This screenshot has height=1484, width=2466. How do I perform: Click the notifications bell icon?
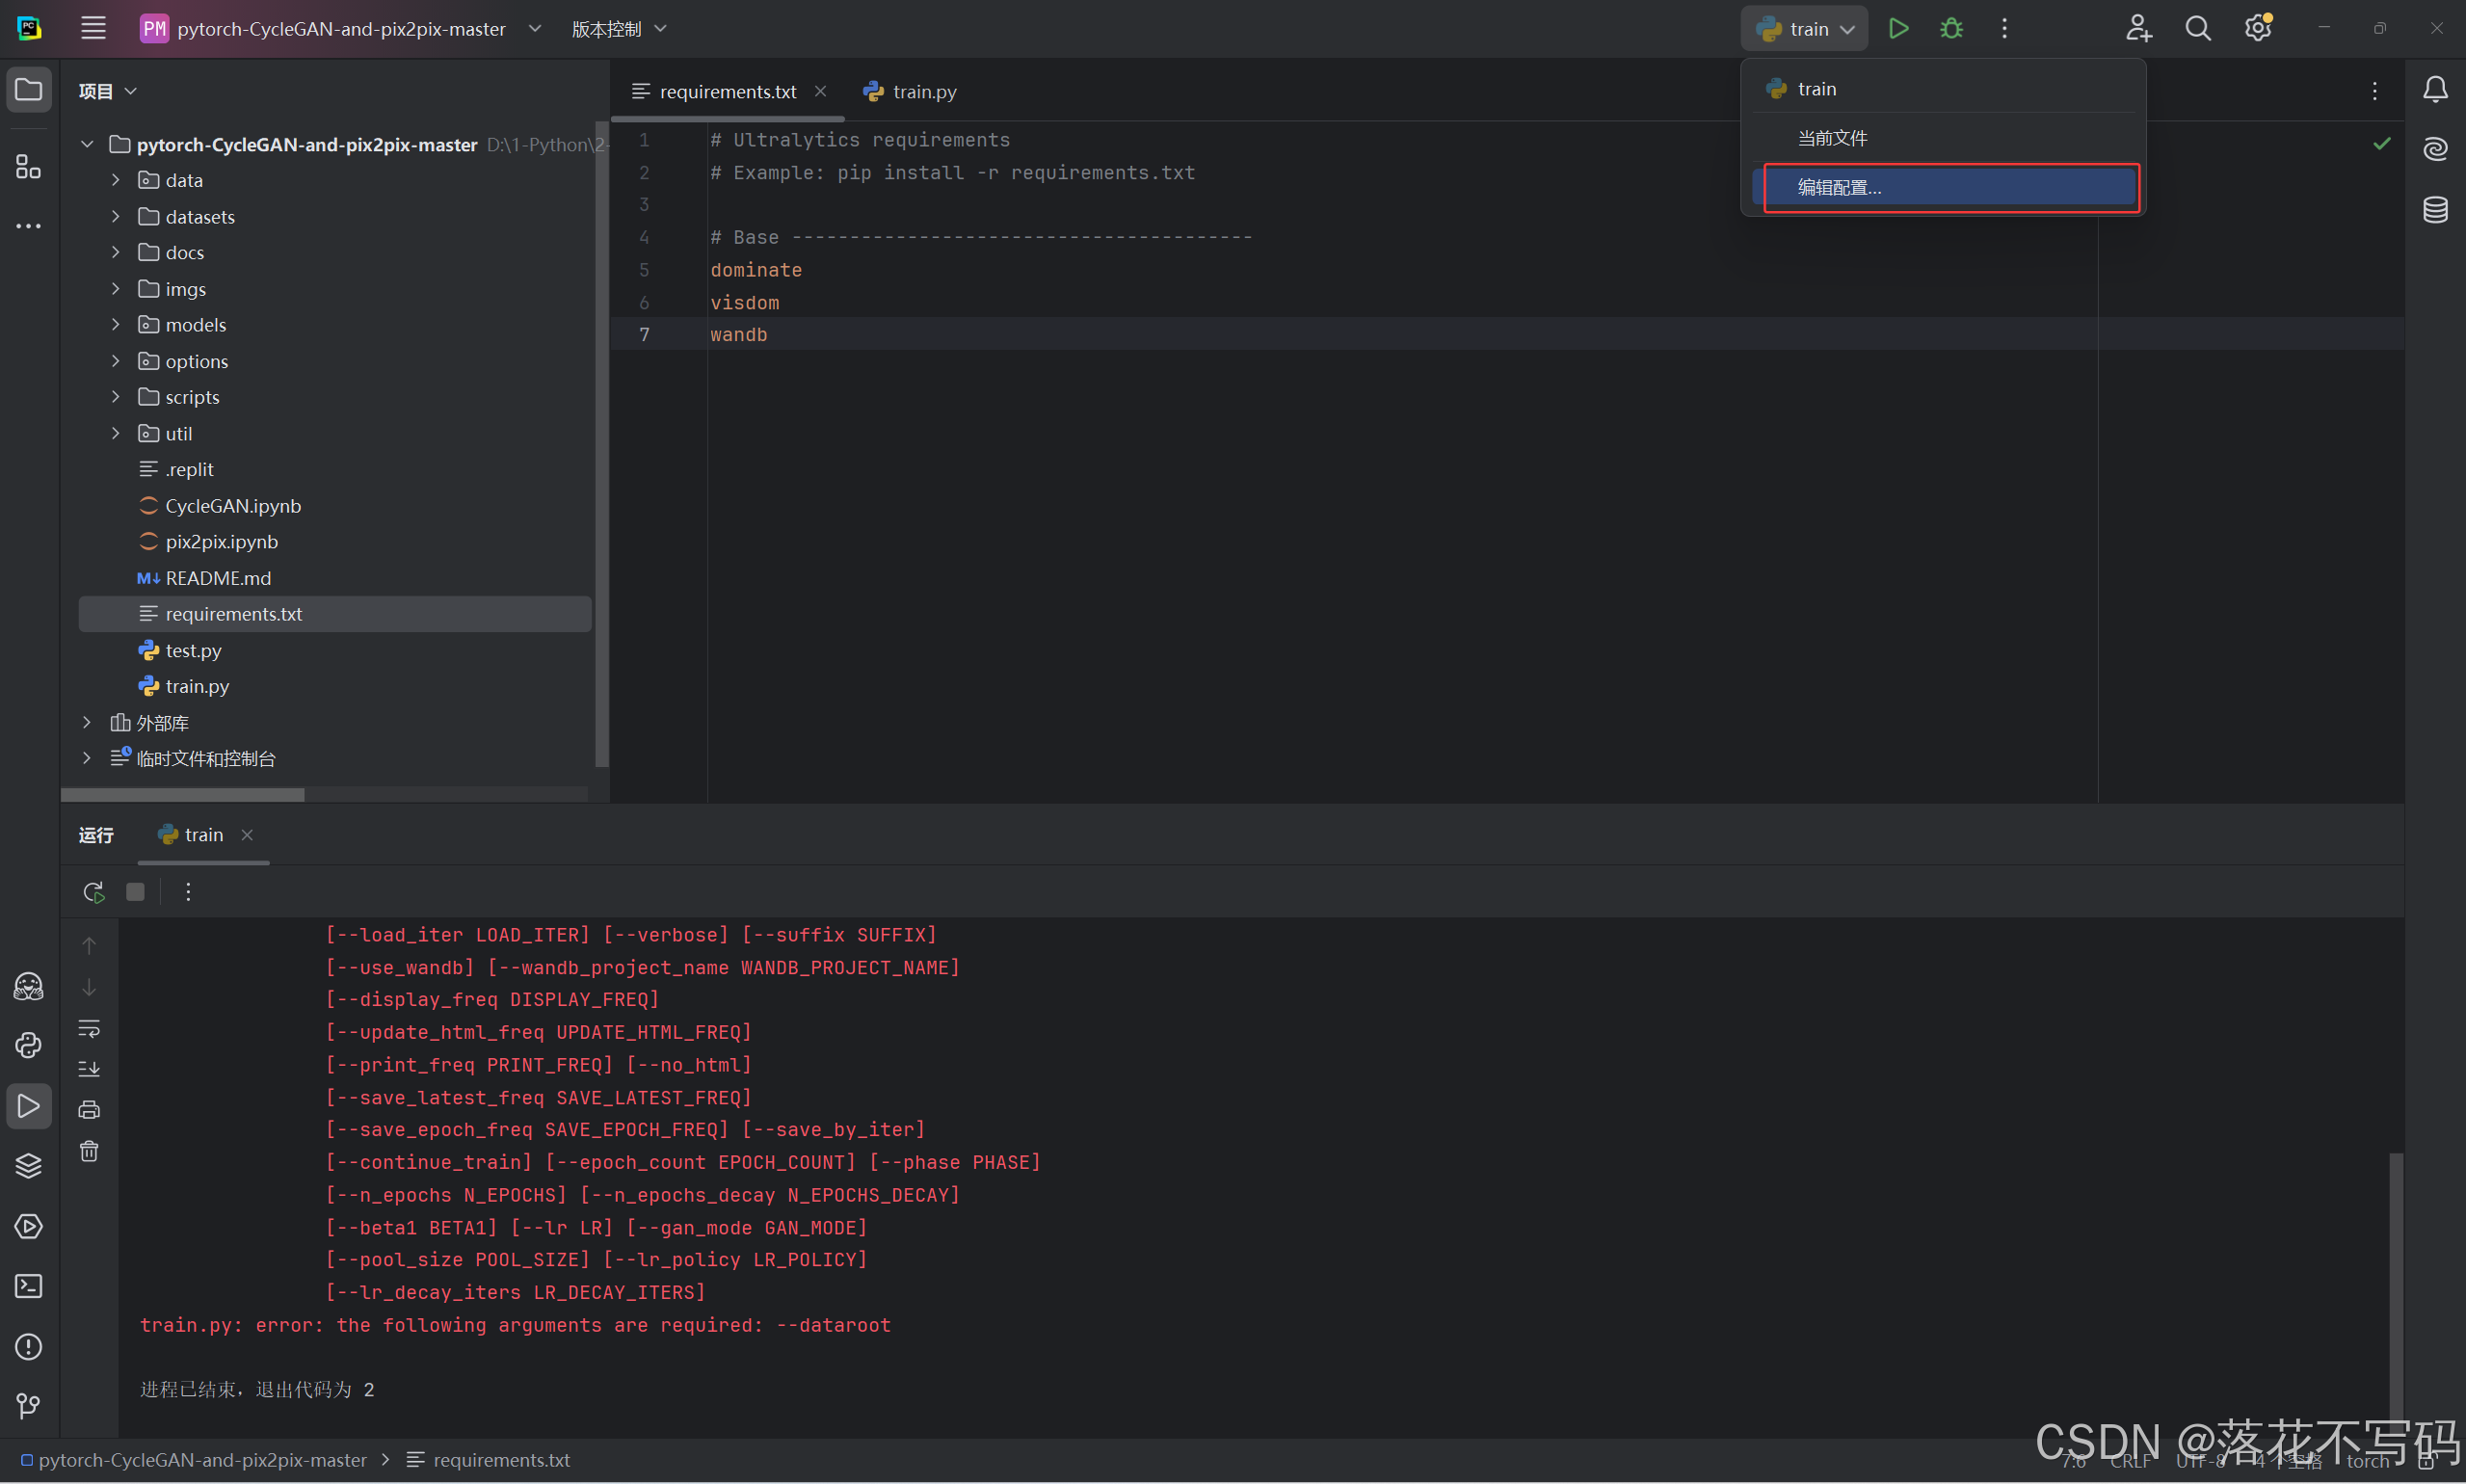pyautogui.click(x=2435, y=90)
